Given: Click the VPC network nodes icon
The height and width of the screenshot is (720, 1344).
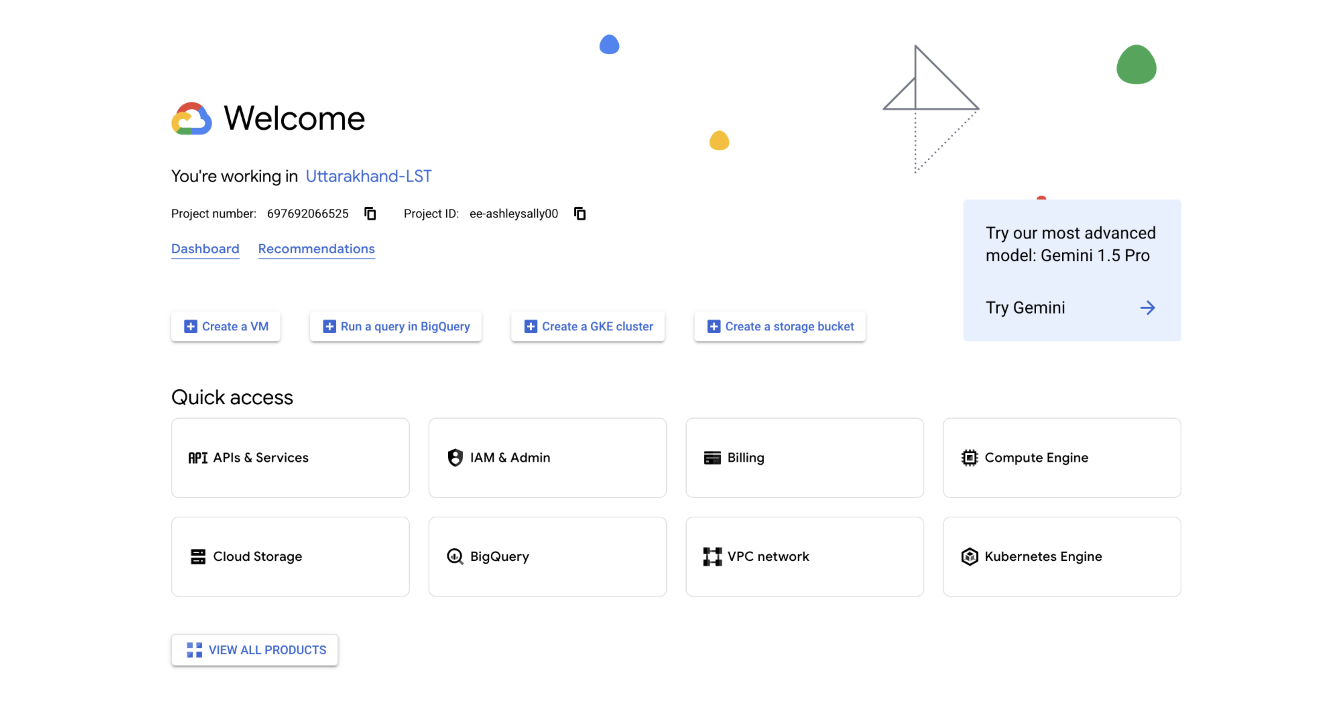Looking at the screenshot, I should point(712,557).
